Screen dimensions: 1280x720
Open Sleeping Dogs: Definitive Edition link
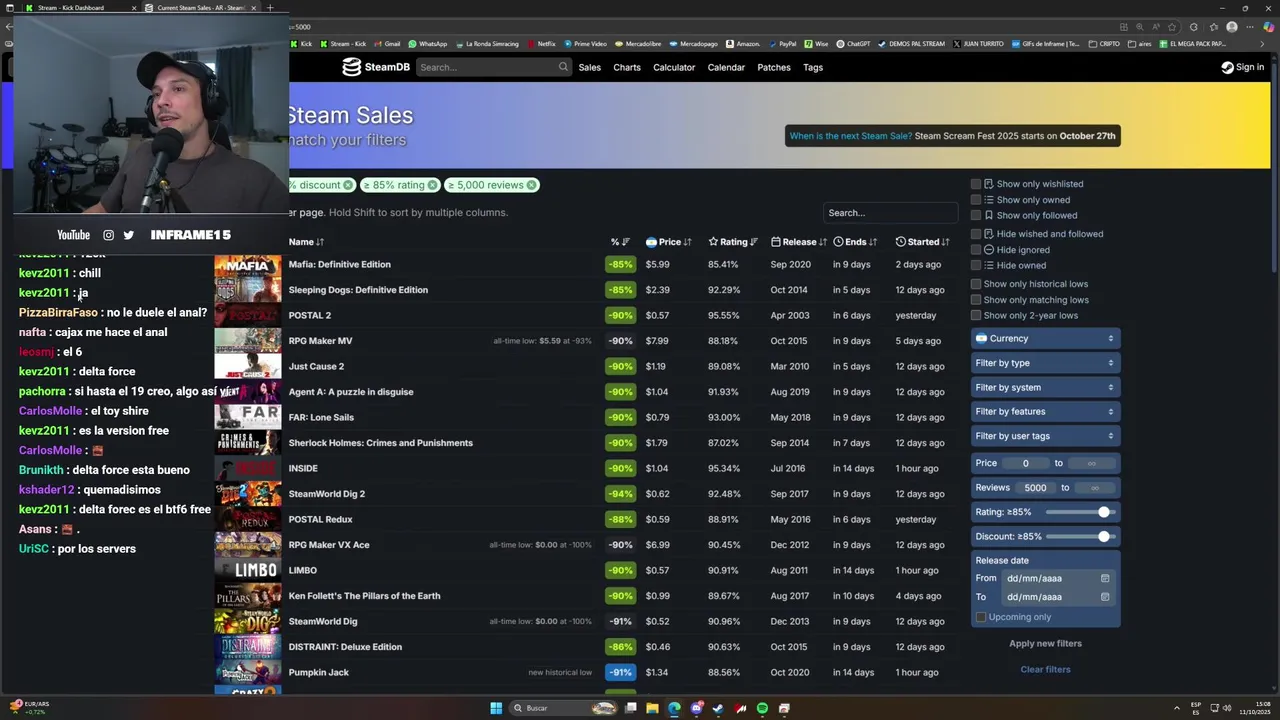click(358, 290)
